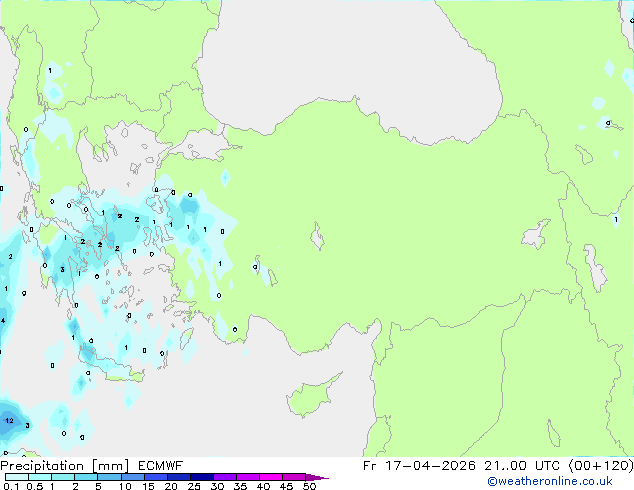The image size is (634, 490).
Task: Select the 30–35 mm purple legend swatch
Action: (225, 477)
